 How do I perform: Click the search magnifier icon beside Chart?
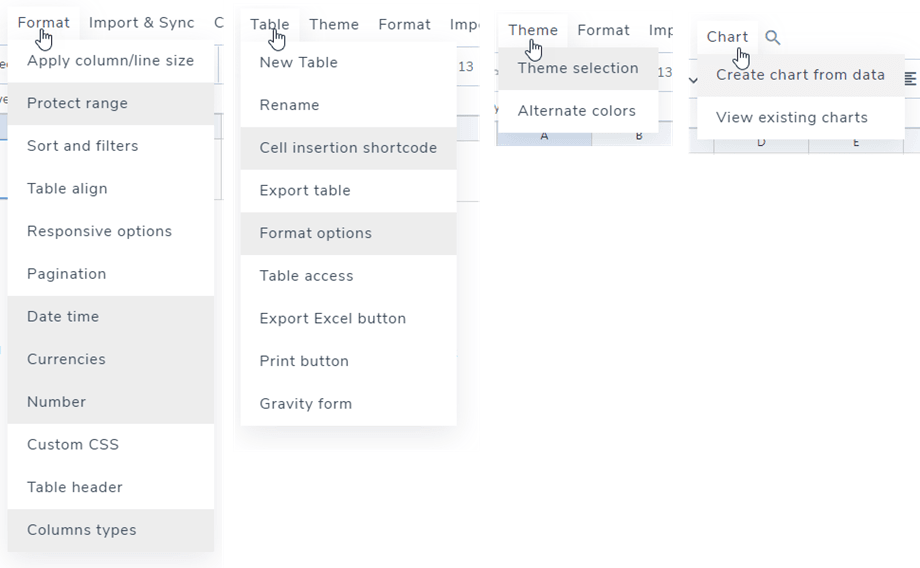click(x=773, y=38)
